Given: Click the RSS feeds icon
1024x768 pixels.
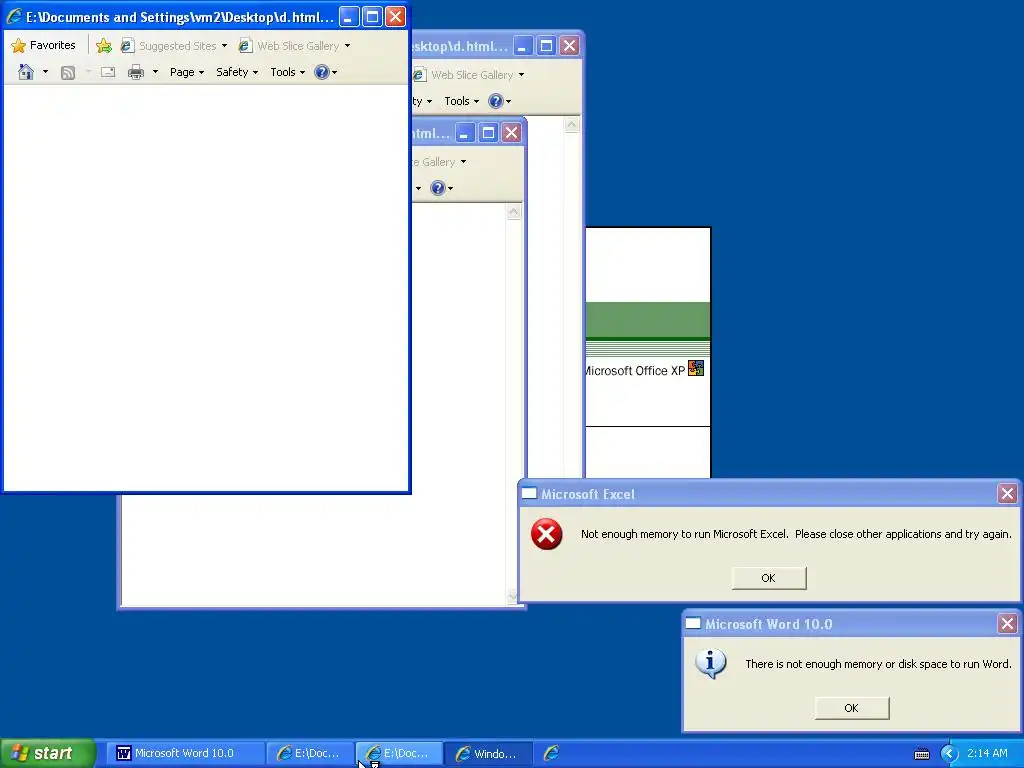Looking at the screenshot, I should point(68,72).
